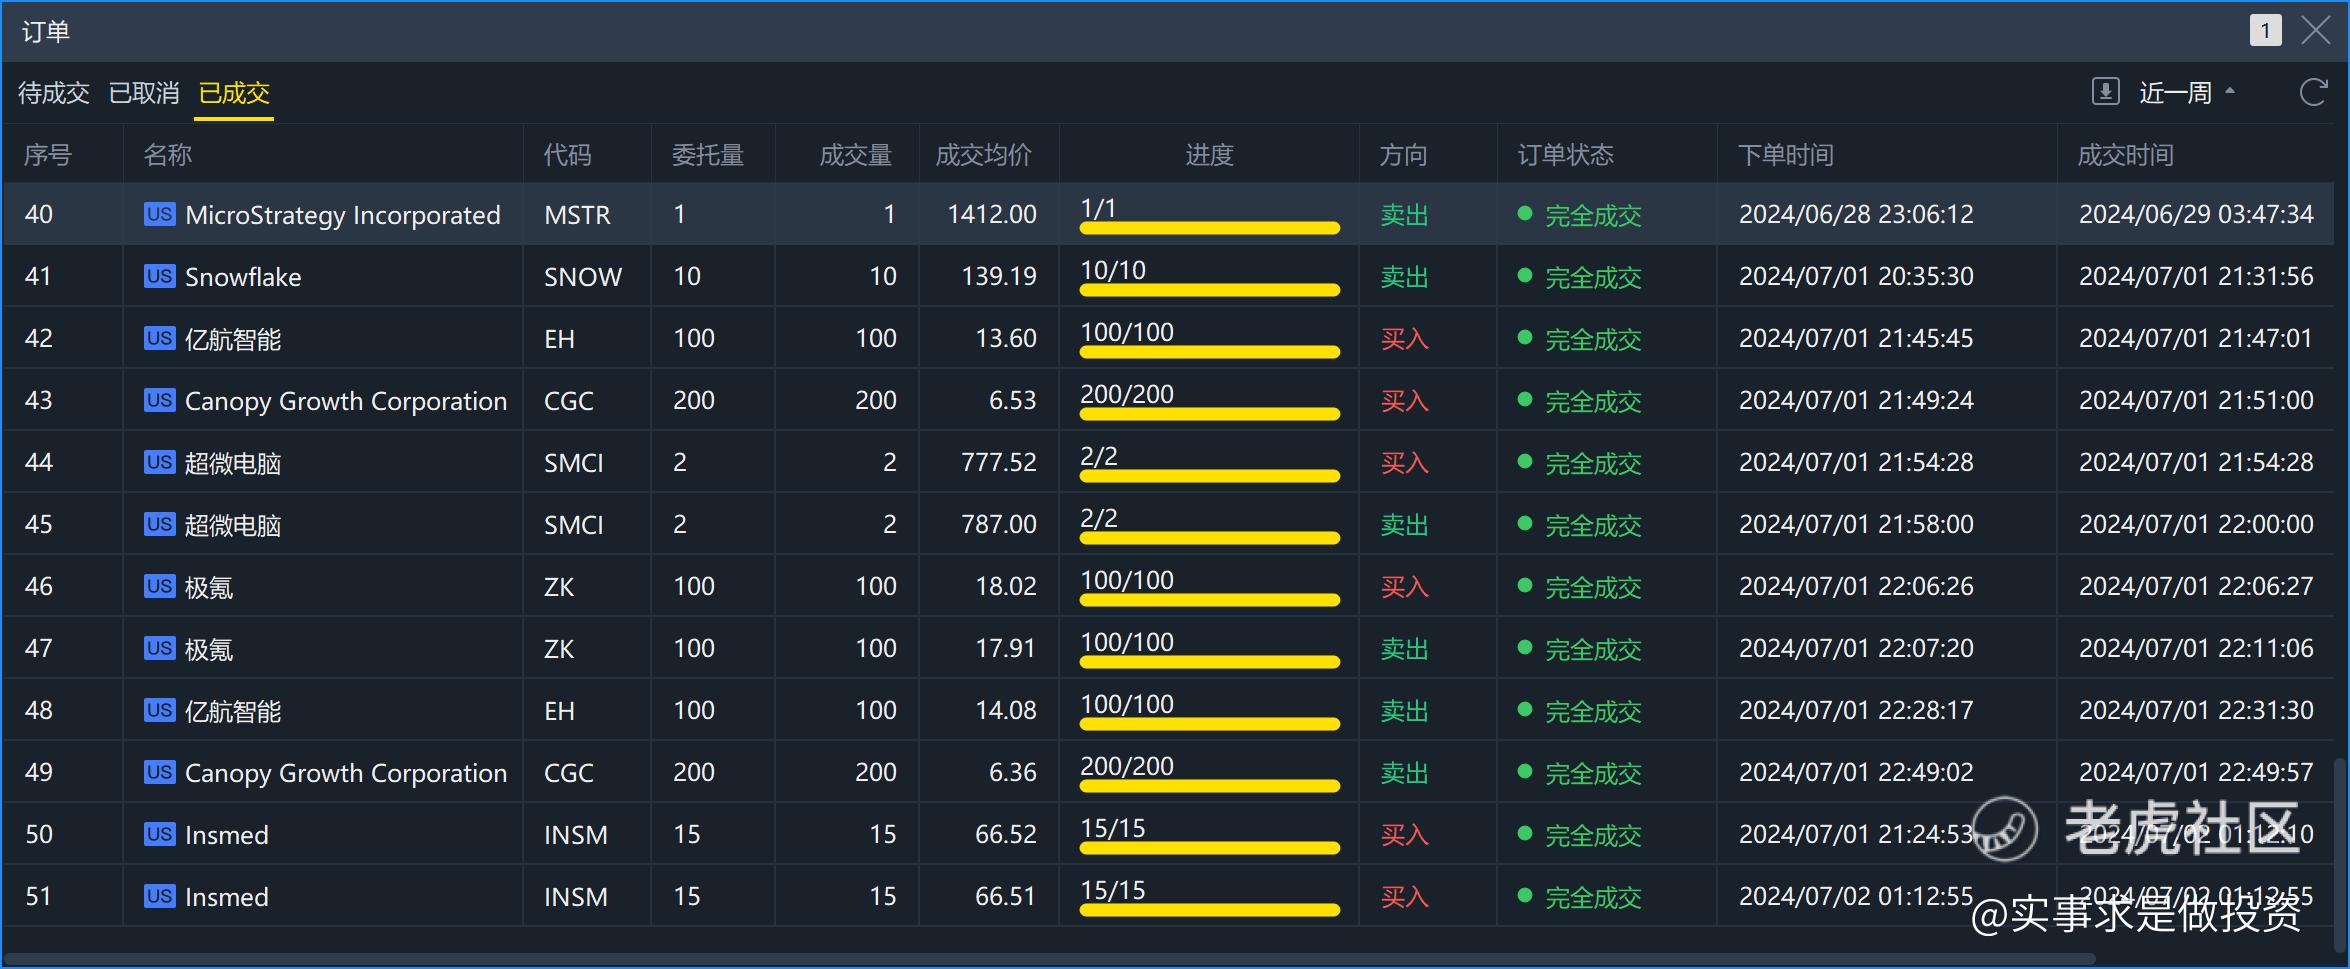Click the SNOW ticker code
The height and width of the screenshot is (969, 2350).
point(583,277)
